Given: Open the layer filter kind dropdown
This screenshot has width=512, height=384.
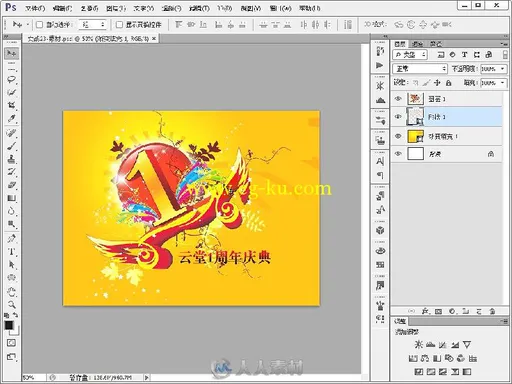Looking at the screenshot, I should tap(410, 55).
